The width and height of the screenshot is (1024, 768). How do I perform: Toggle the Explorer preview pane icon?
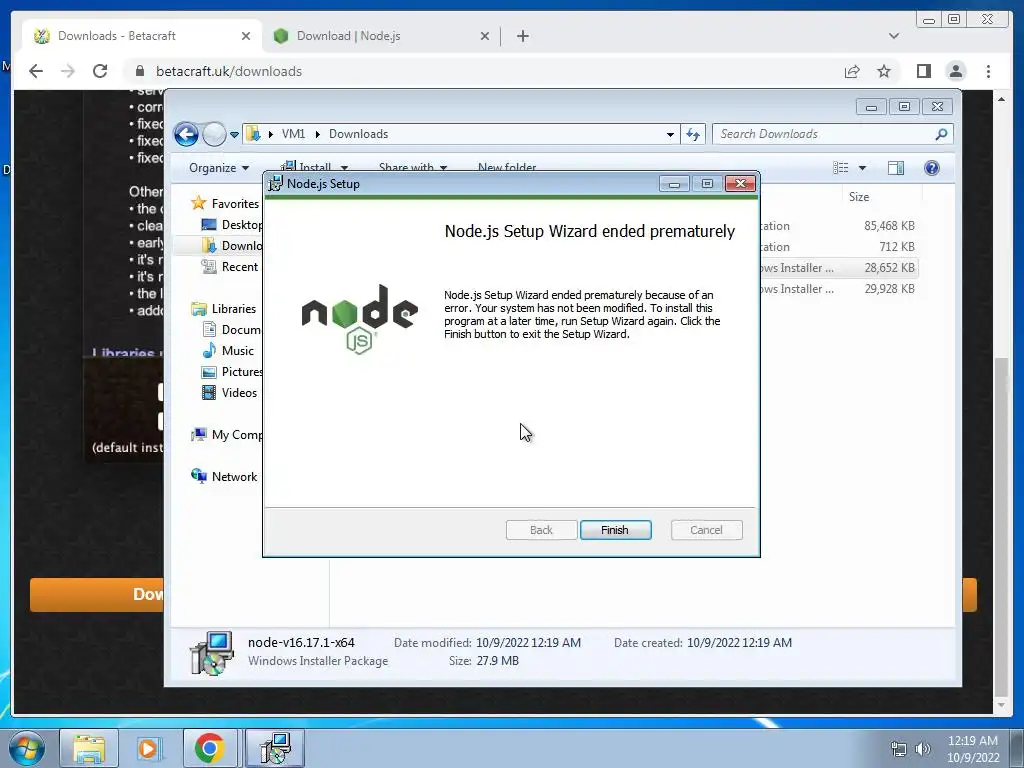click(895, 168)
